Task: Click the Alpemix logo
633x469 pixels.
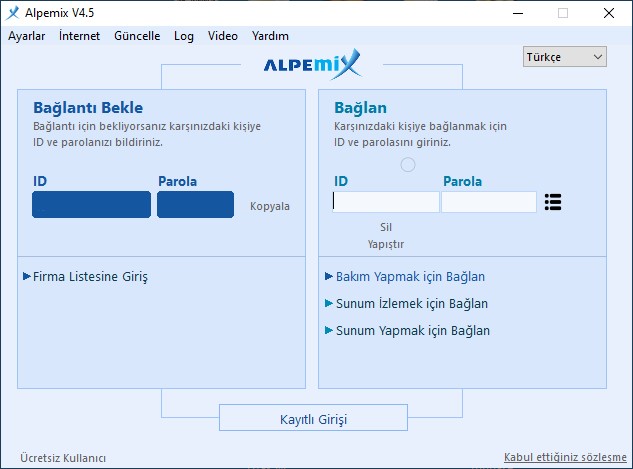Action: [x=312, y=64]
